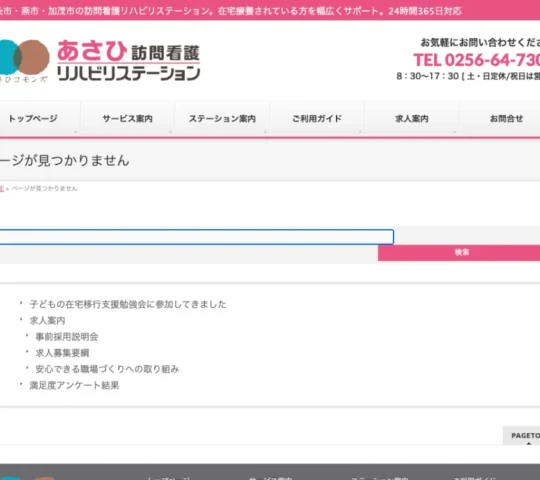Open the トップページ menu item

tap(33, 119)
